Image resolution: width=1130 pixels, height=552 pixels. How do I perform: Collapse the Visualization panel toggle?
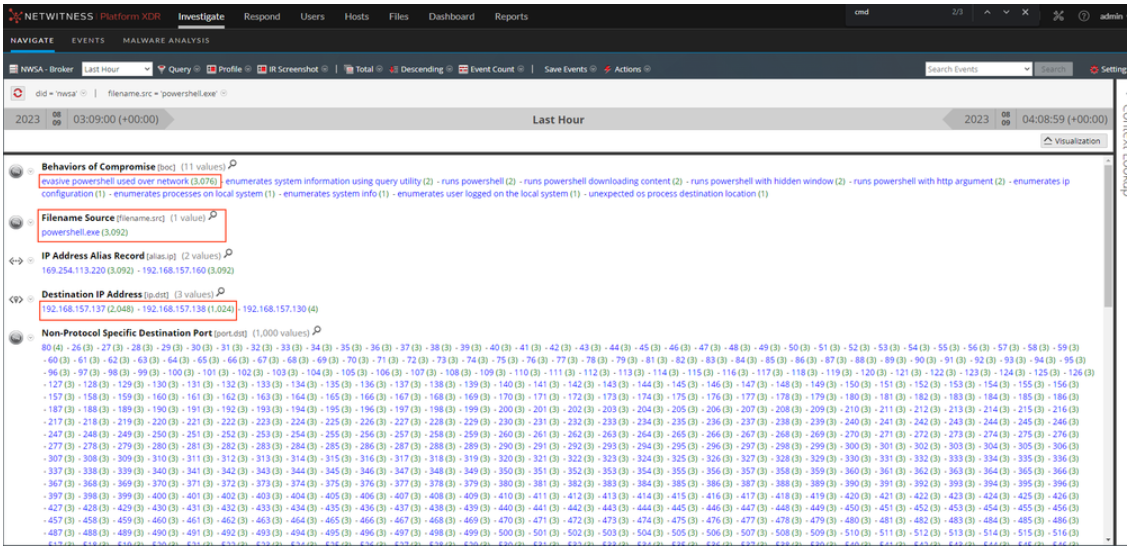pos(1073,141)
